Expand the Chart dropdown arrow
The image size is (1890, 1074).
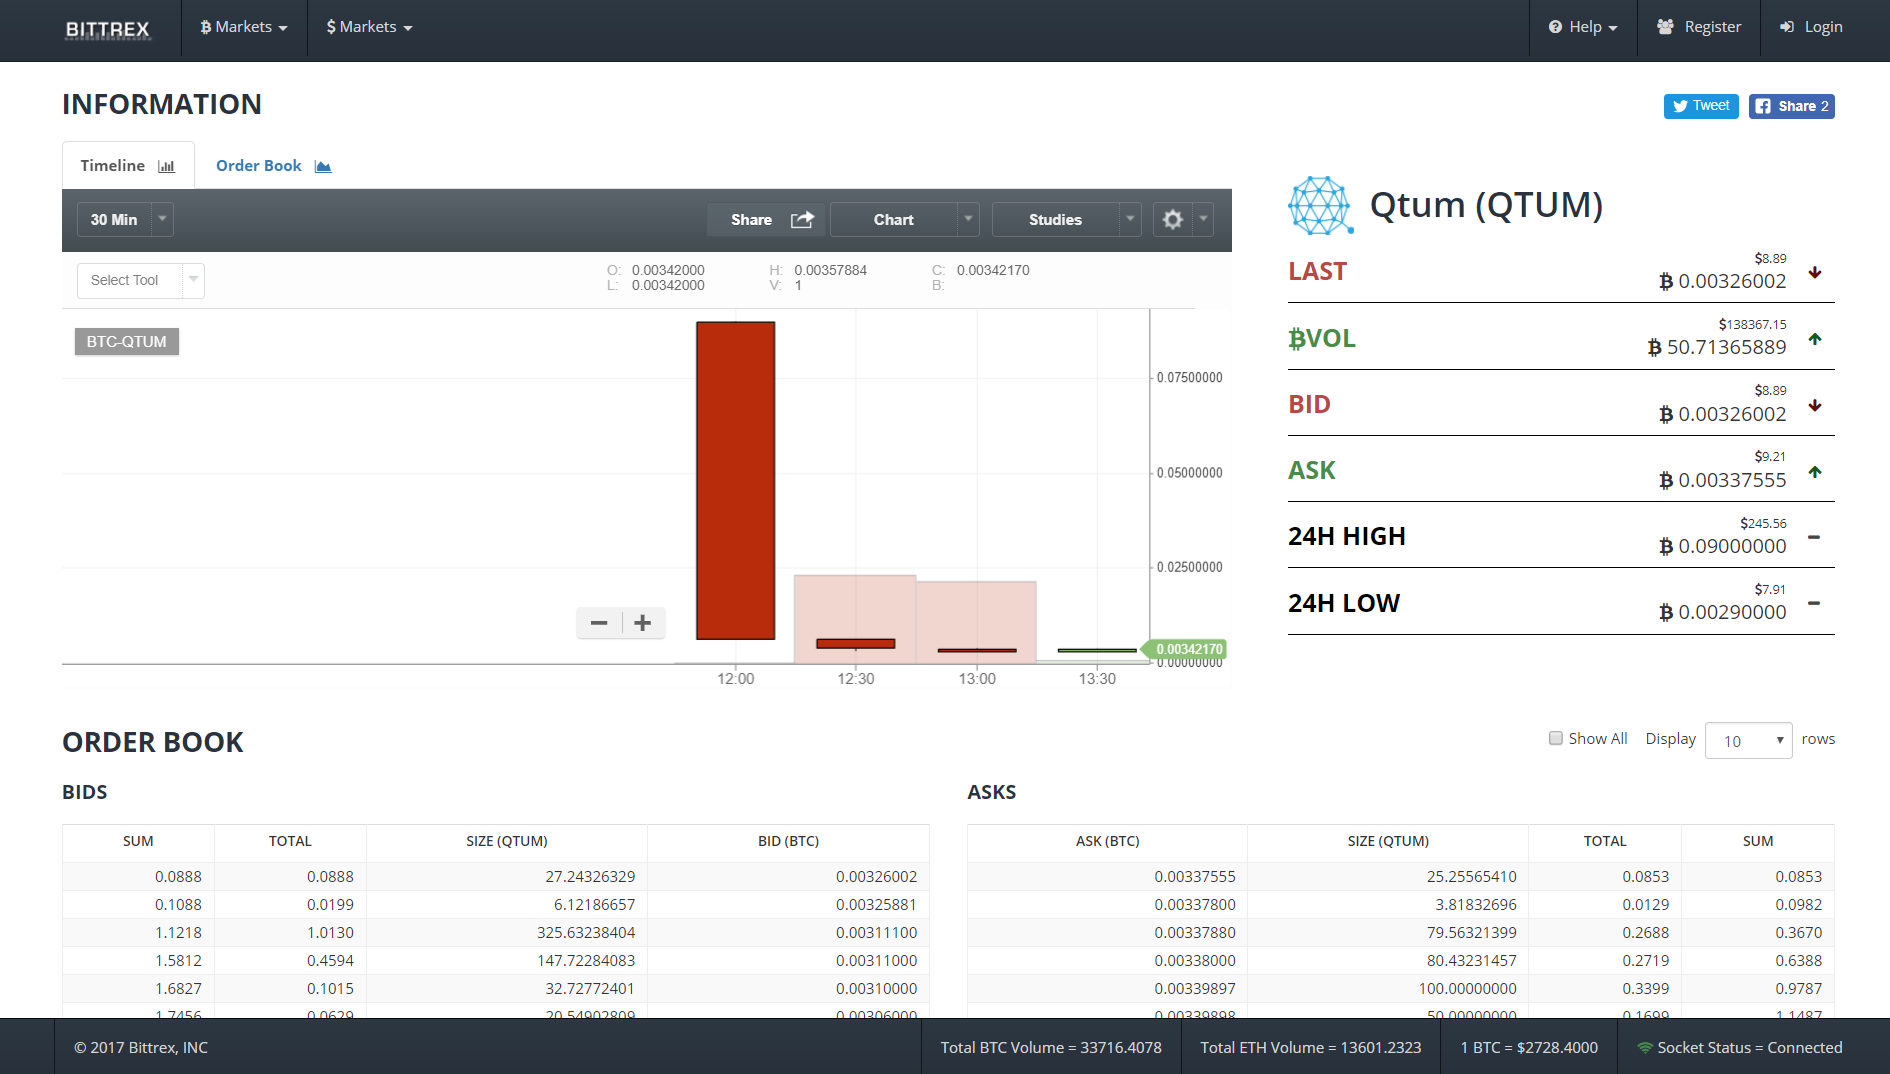(968, 220)
